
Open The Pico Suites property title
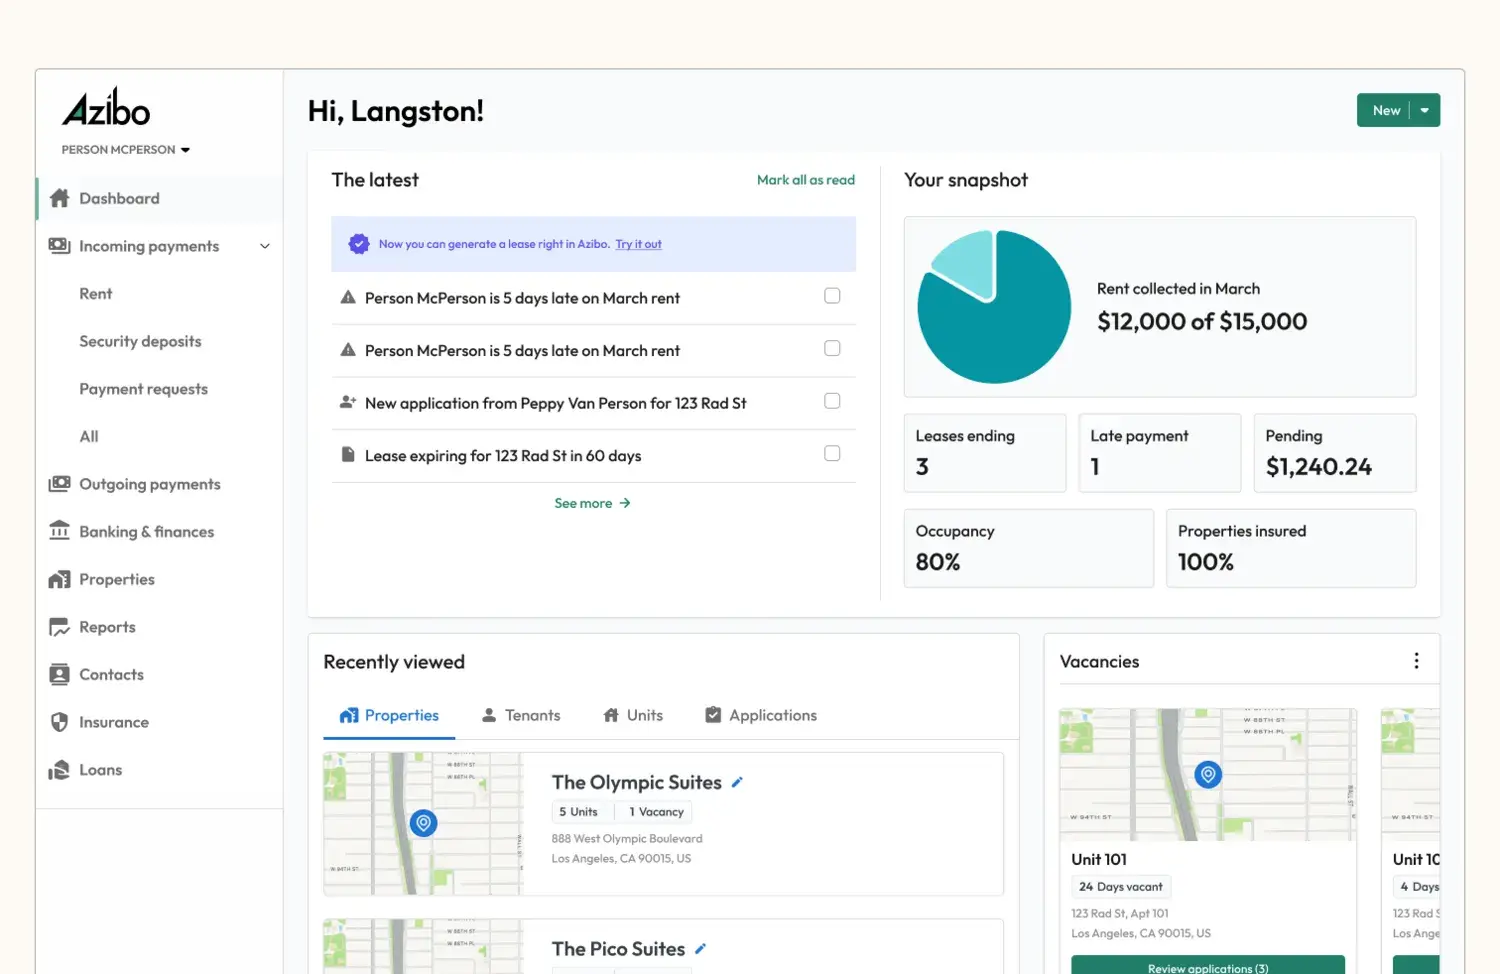coord(618,949)
